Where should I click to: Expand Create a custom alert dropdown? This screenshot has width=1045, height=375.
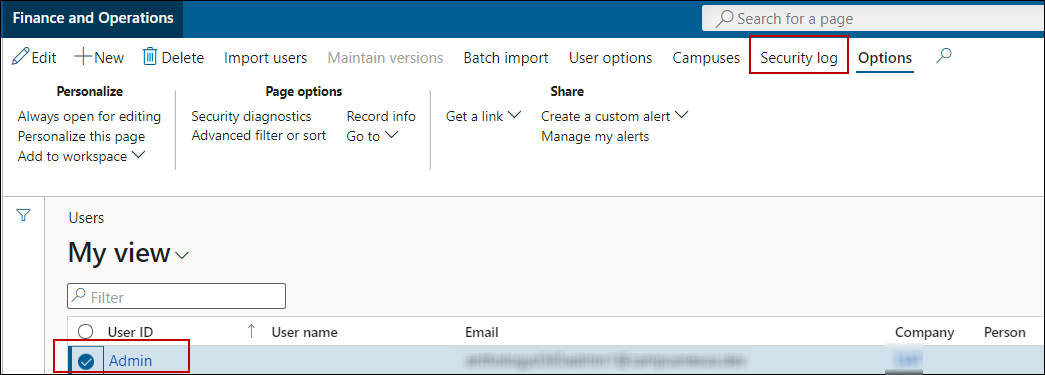680,115
